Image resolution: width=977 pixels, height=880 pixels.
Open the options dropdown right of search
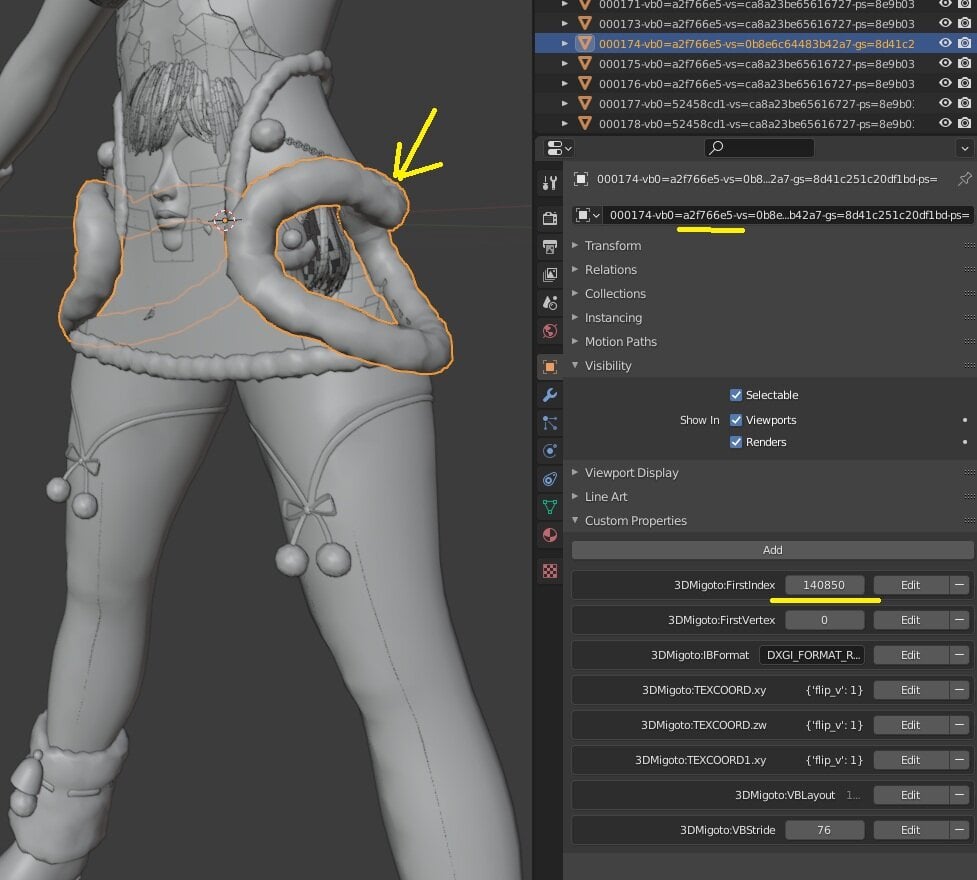point(965,148)
